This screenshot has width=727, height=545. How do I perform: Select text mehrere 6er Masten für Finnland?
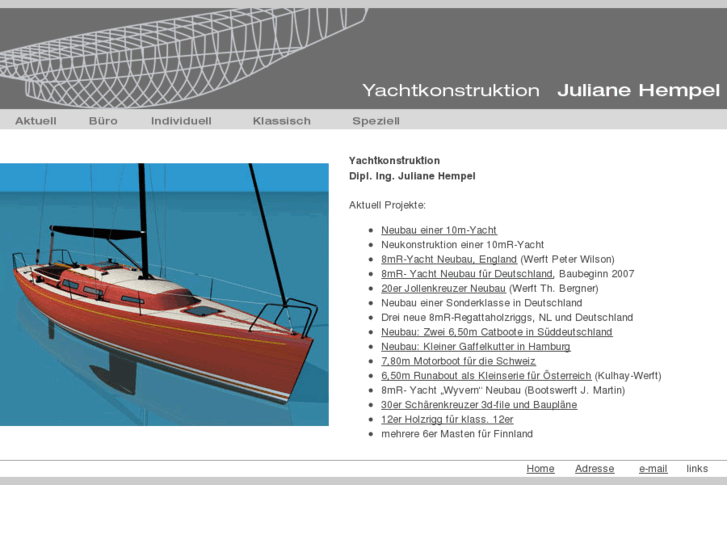tap(457, 434)
